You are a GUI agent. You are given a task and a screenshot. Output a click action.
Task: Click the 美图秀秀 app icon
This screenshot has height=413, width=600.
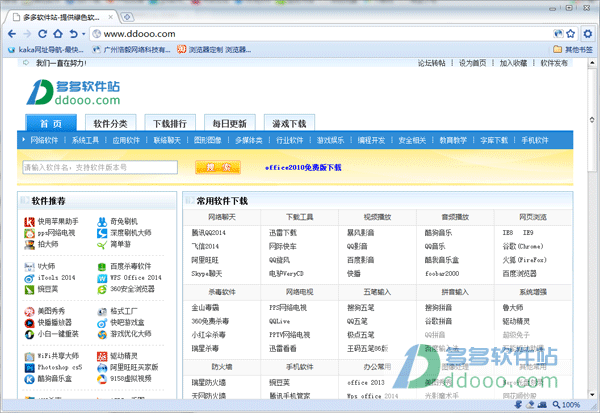click(29, 312)
